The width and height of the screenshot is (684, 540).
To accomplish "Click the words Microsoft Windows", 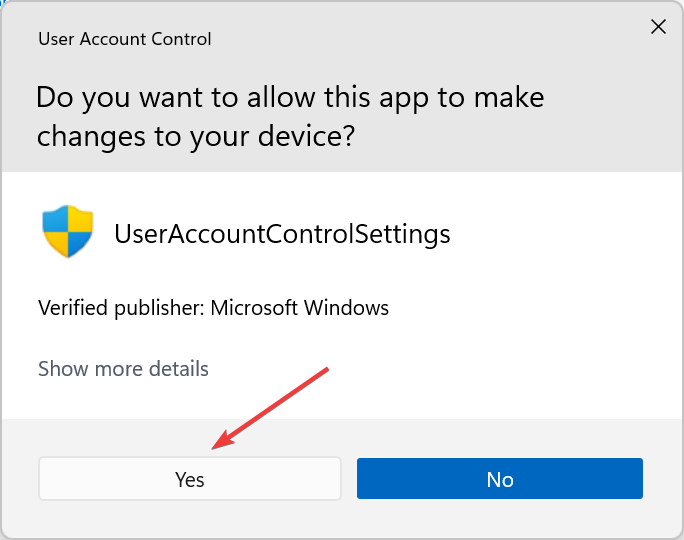I will tap(299, 308).
